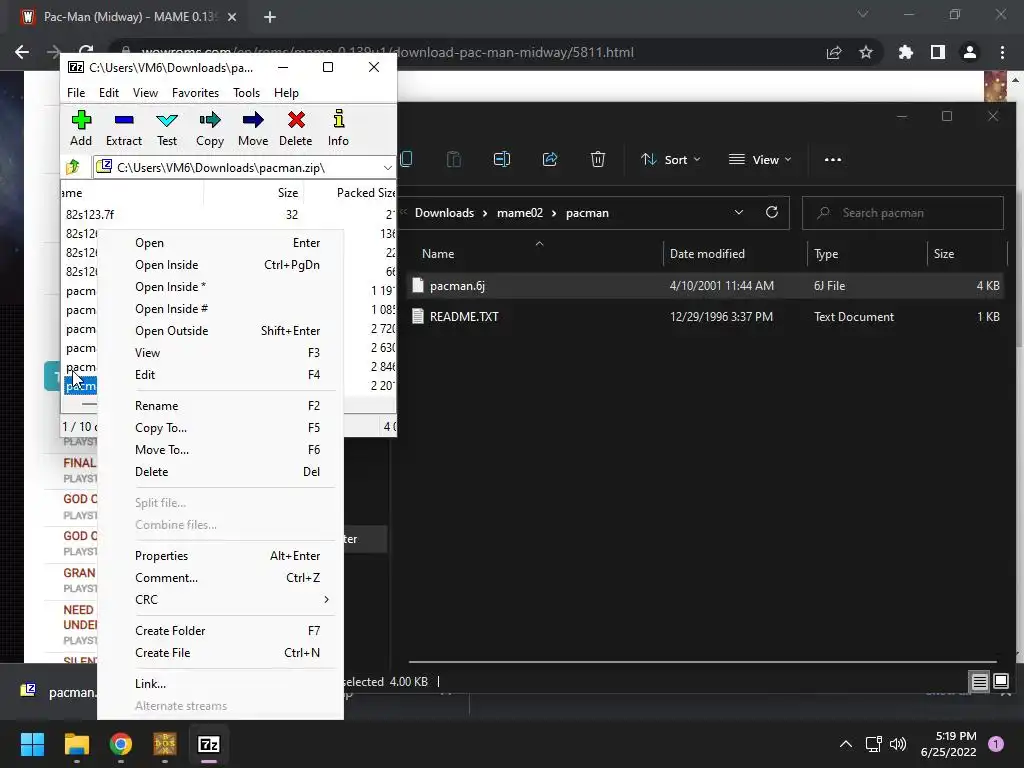Expand Explorer address bar history dropdown
Viewport: 1024px width, 768px height.
(739, 212)
